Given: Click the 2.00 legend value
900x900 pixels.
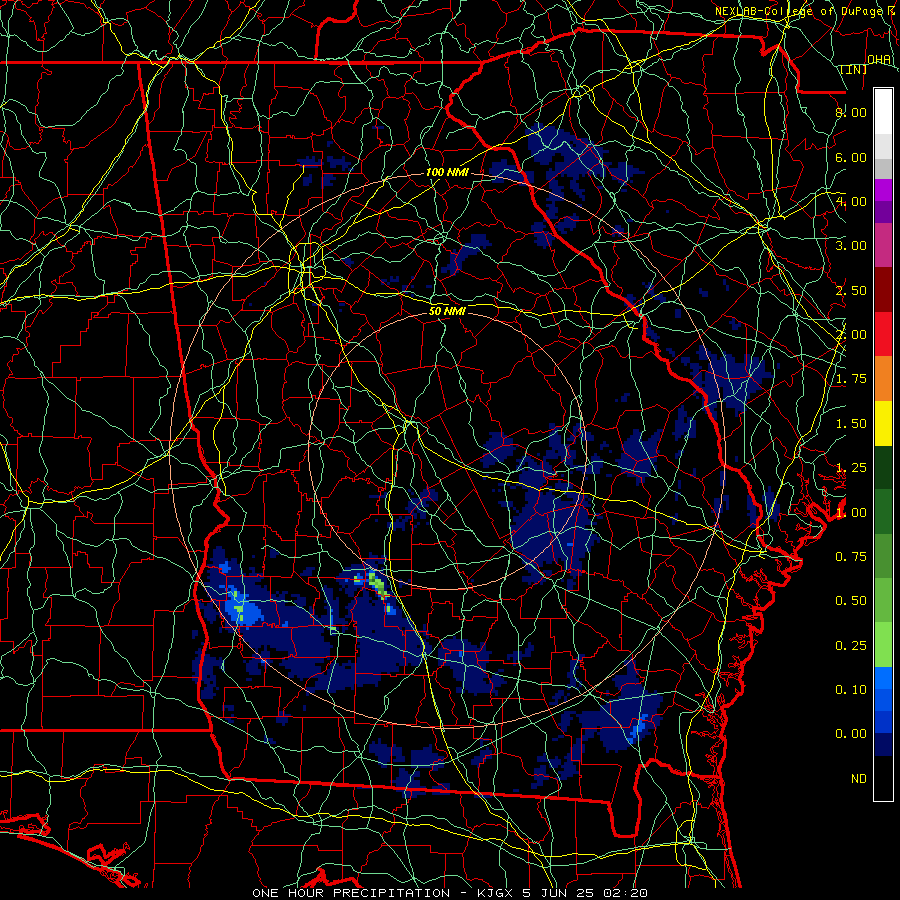Looking at the screenshot, I should tap(851, 335).
